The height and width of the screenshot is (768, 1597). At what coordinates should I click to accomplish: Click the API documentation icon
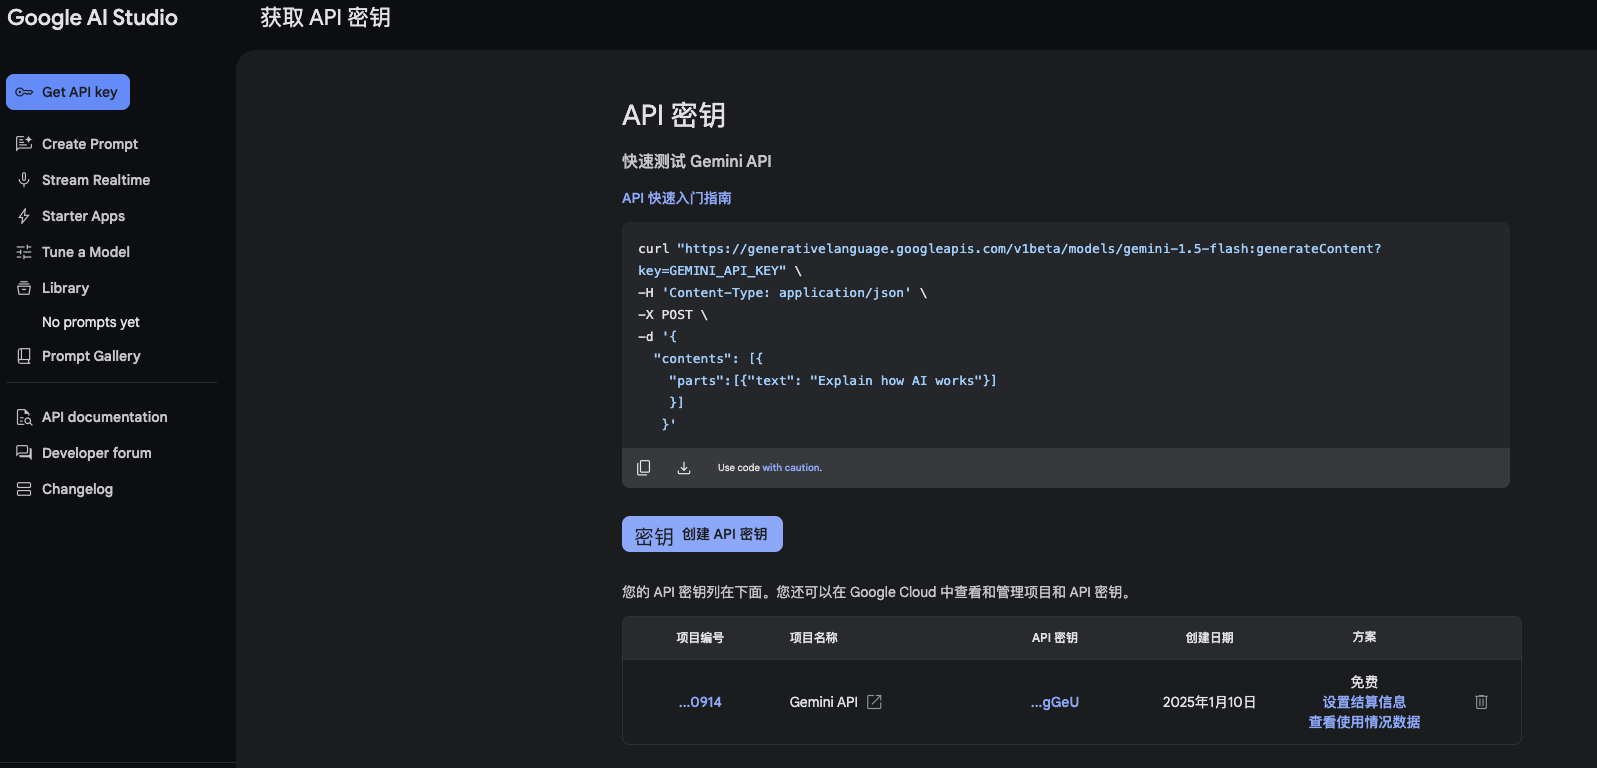tap(24, 417)
